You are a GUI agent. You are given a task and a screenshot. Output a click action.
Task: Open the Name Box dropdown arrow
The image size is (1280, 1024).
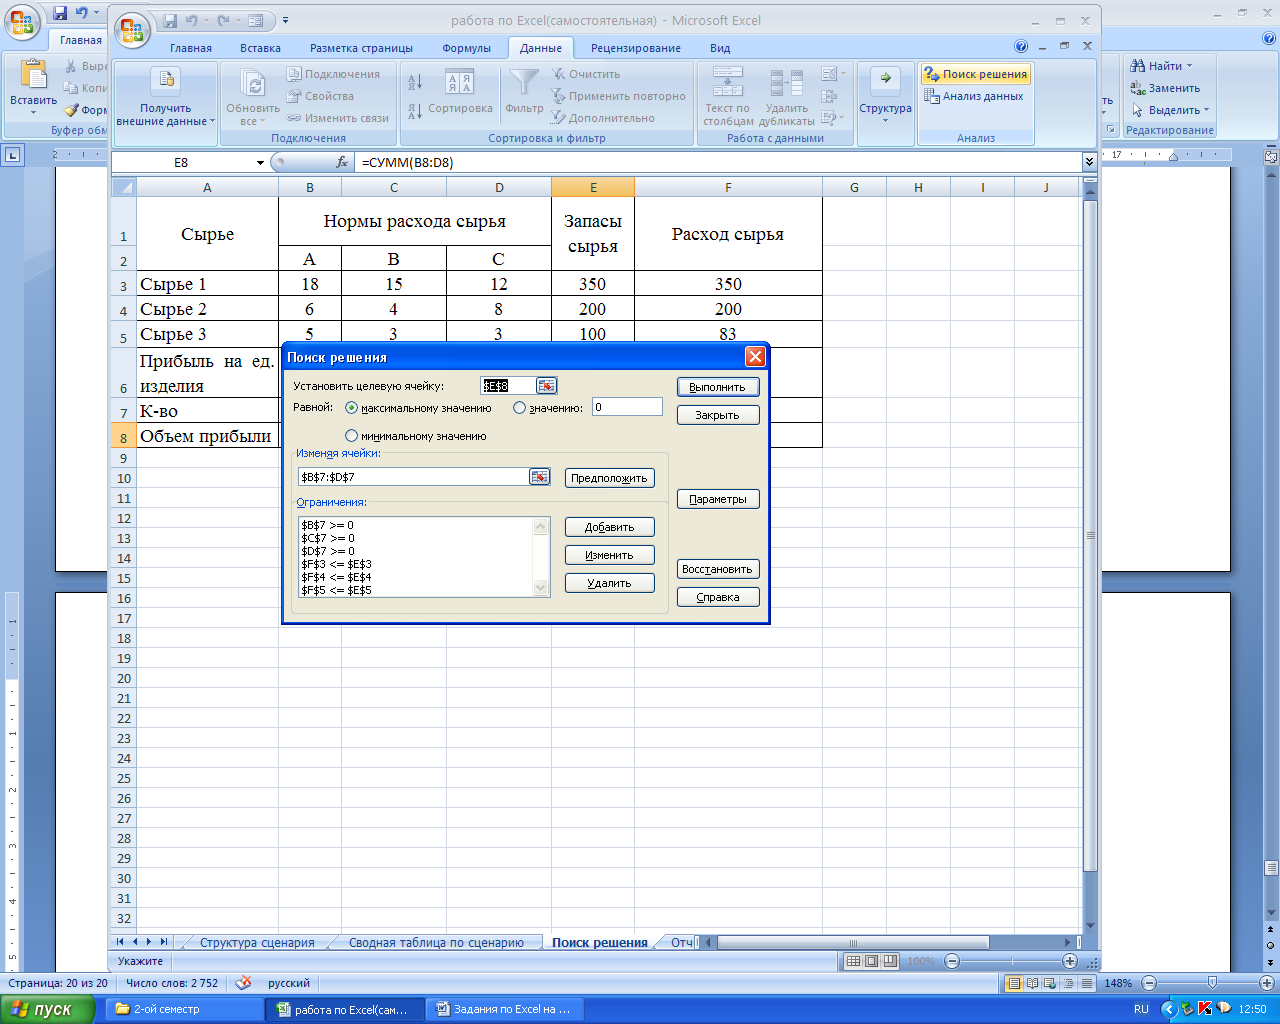[x=260, y=162]
